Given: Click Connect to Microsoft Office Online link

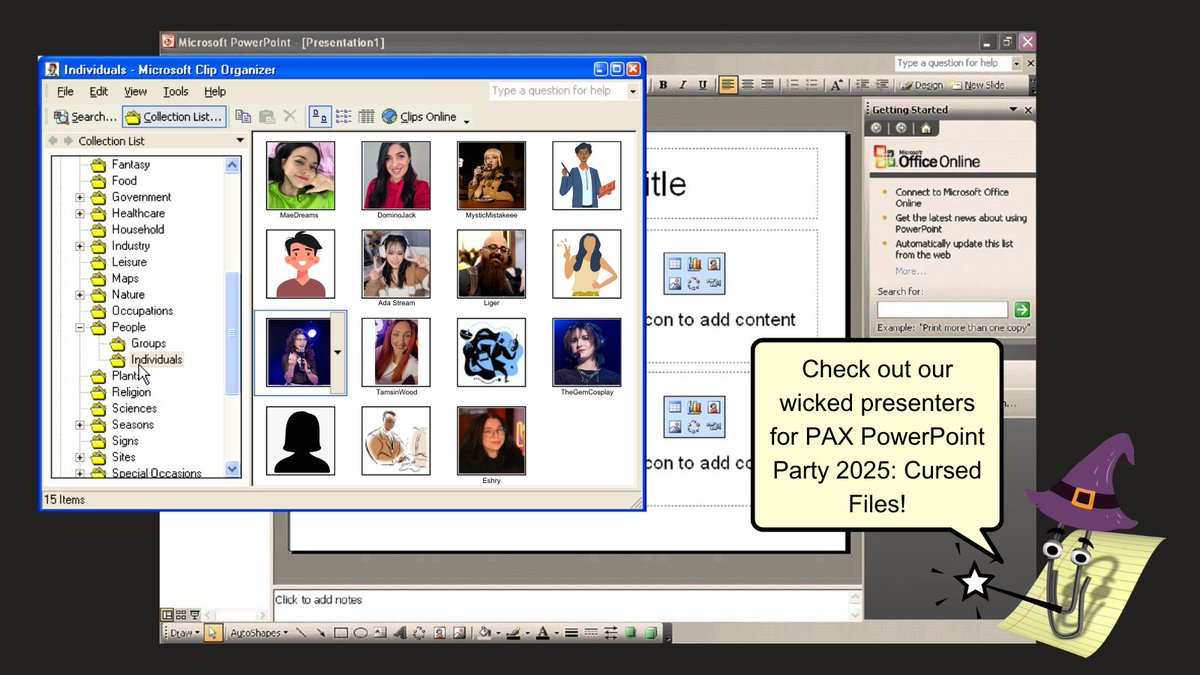Looking at the screenshot, I should click(952, 197).
